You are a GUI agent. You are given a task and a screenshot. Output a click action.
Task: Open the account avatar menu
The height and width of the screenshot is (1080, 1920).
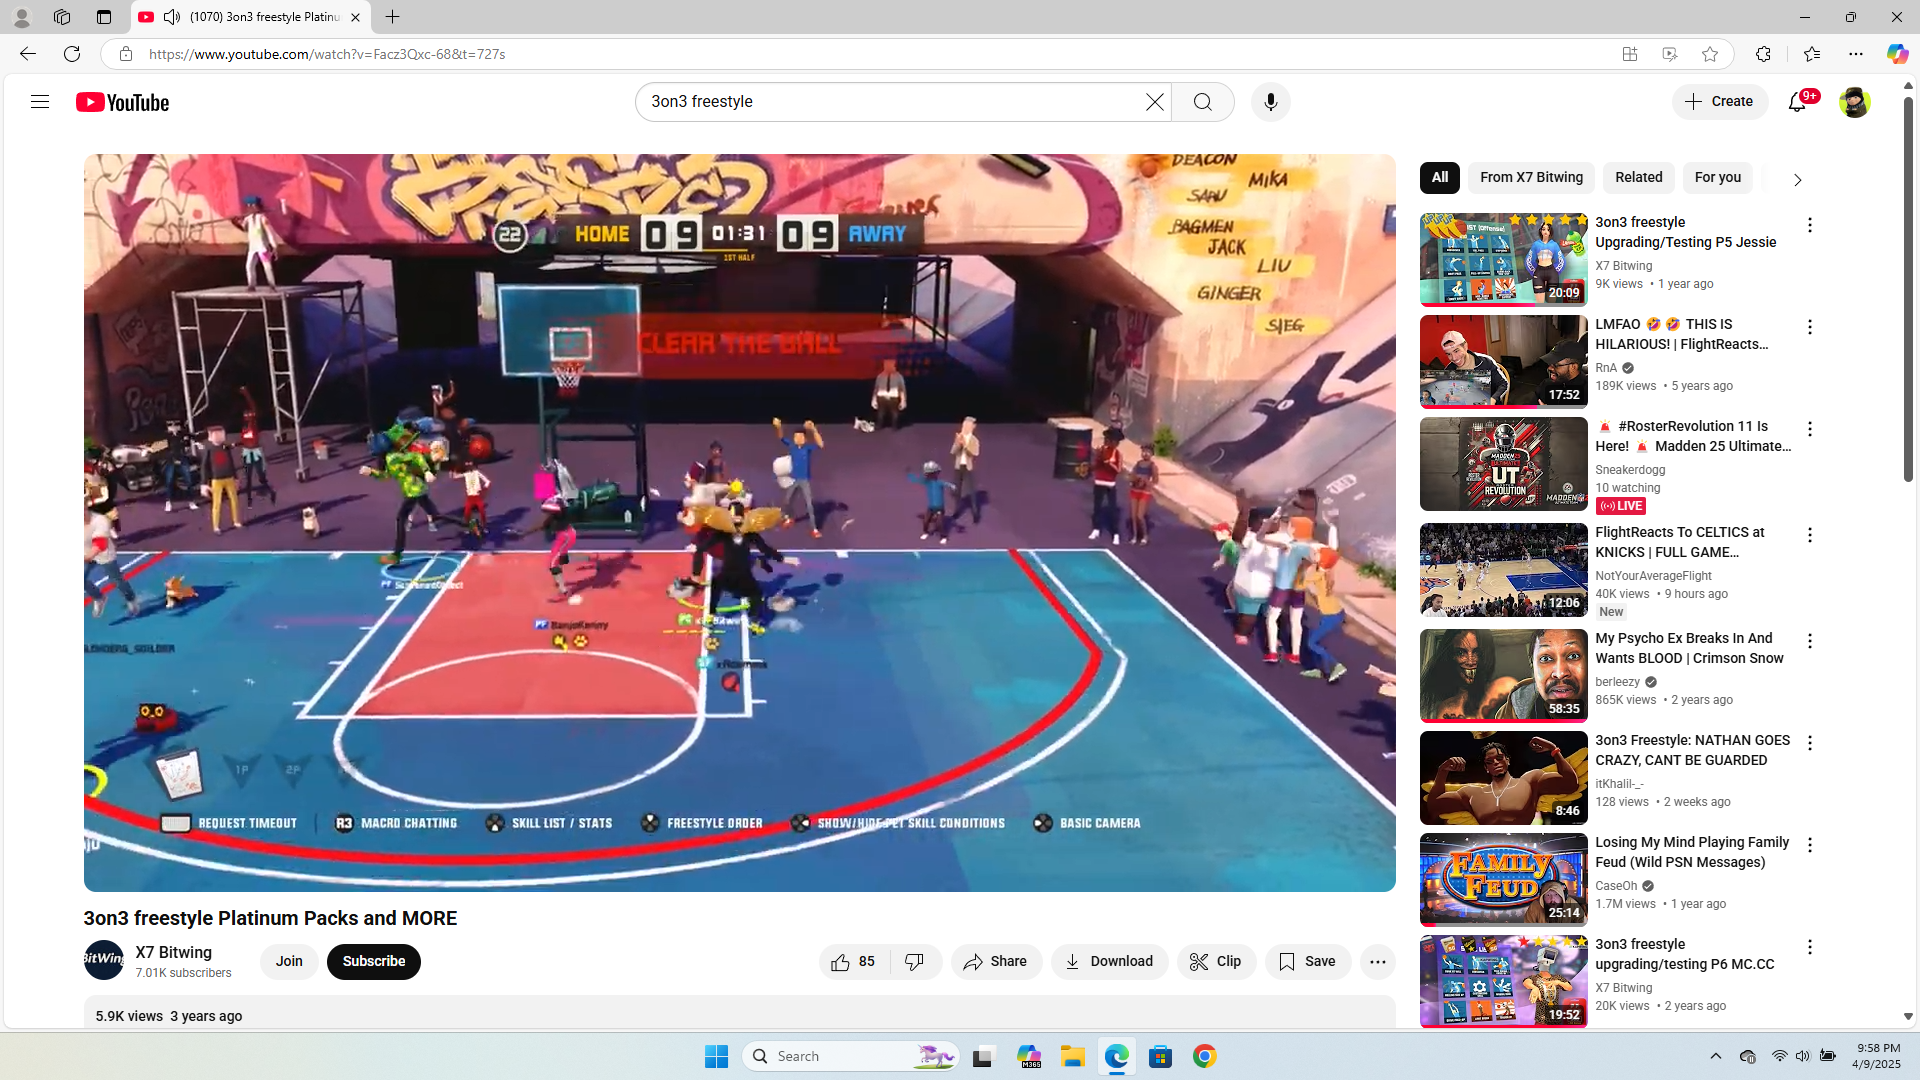[1855, 102]
